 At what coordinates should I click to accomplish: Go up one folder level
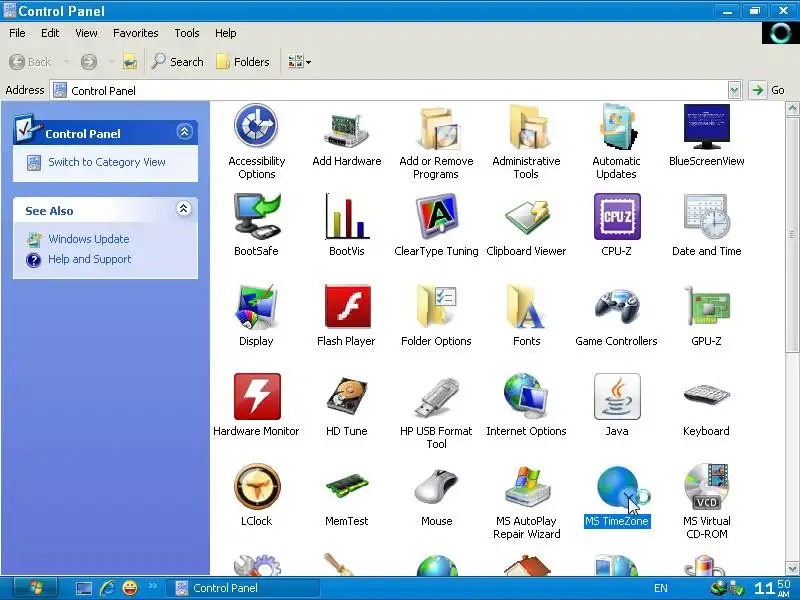(x=130, y=62)
